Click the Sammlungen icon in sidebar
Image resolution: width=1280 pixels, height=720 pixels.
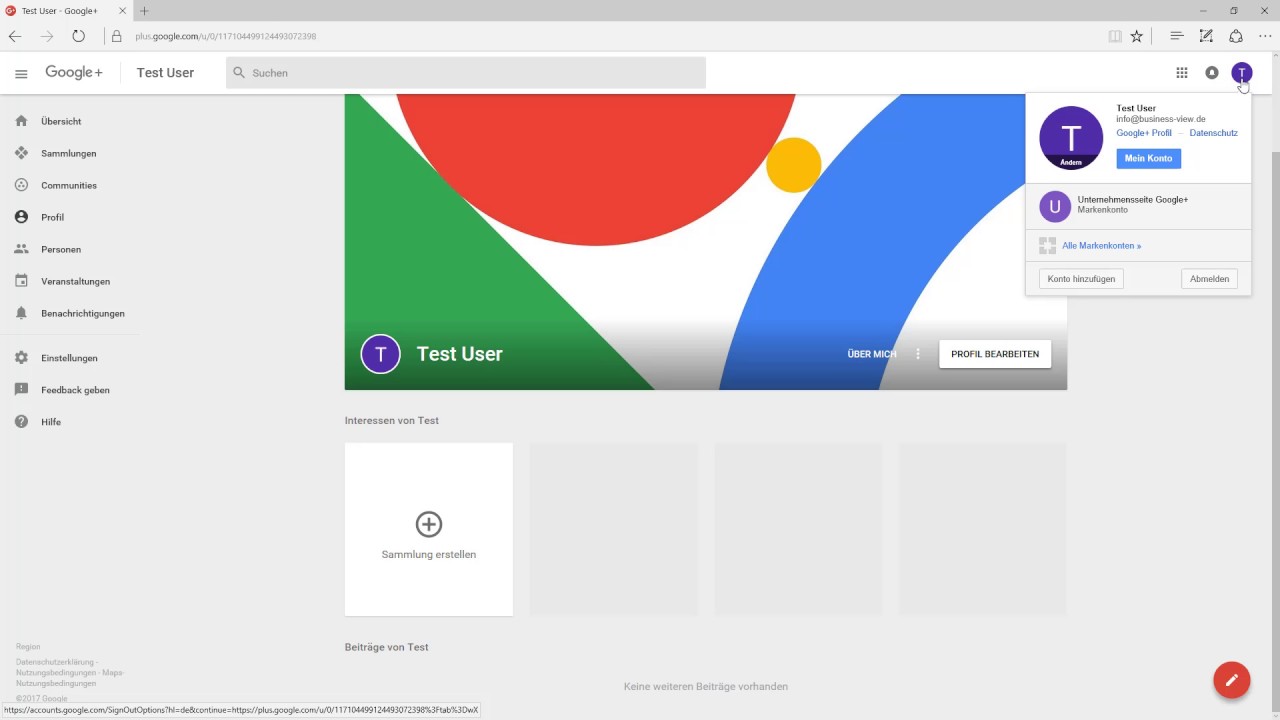pos(21,153)
